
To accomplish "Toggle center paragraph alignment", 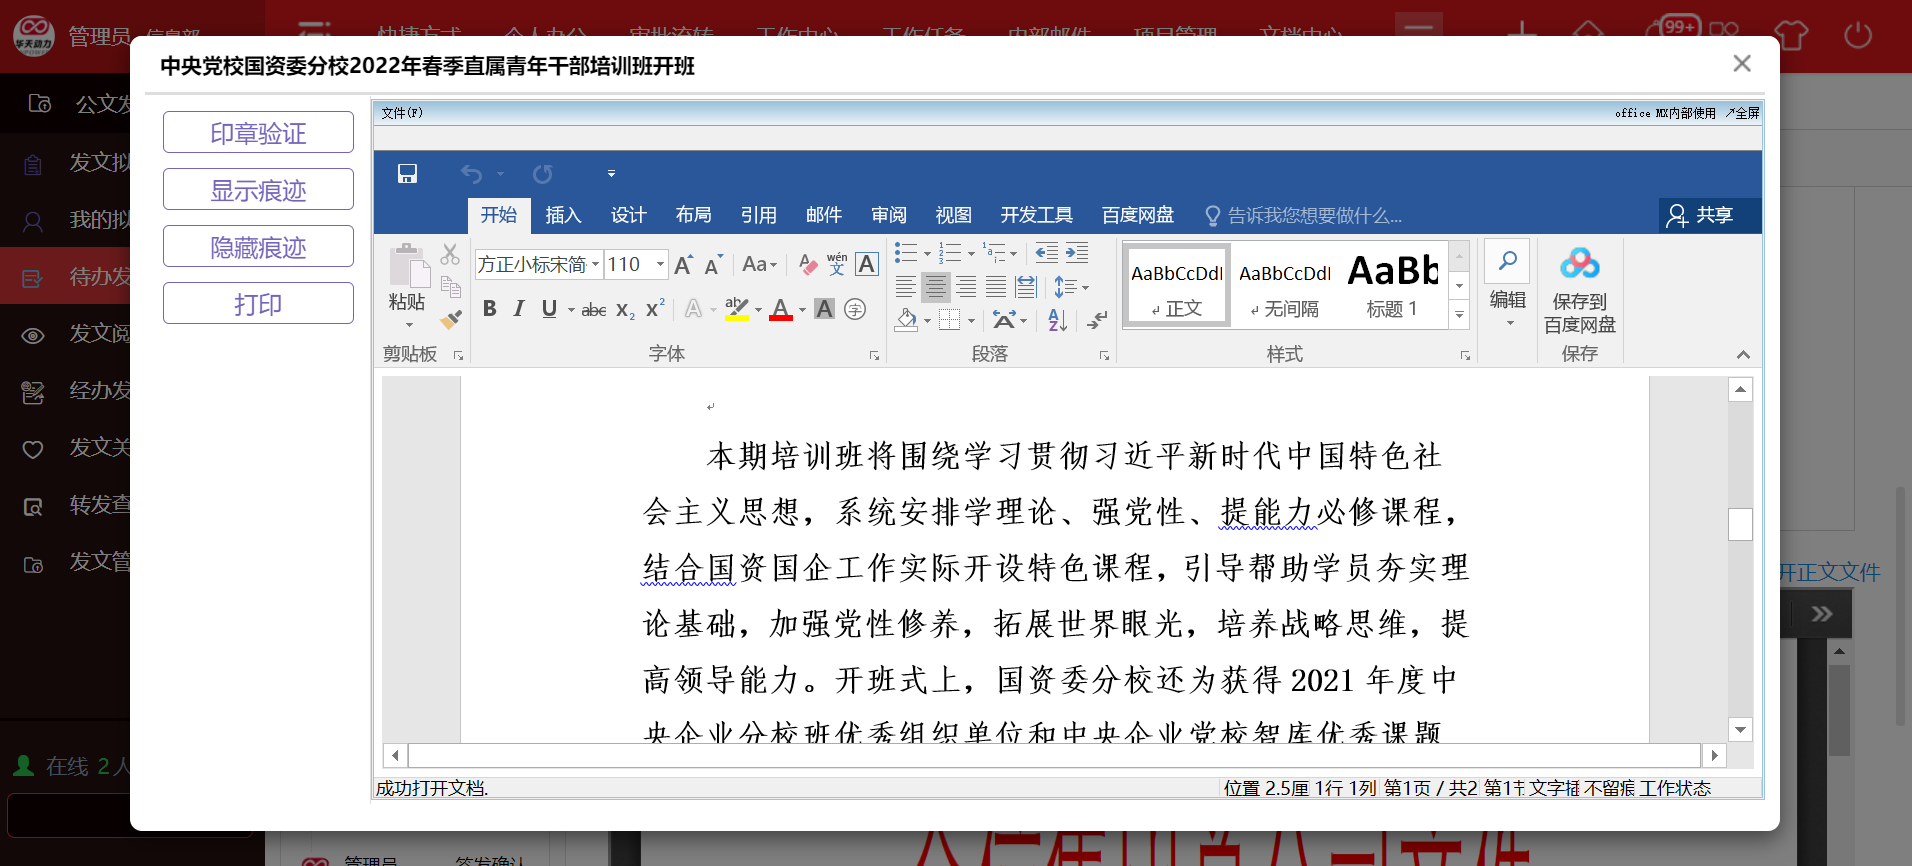I will click(x=935, y=288).
